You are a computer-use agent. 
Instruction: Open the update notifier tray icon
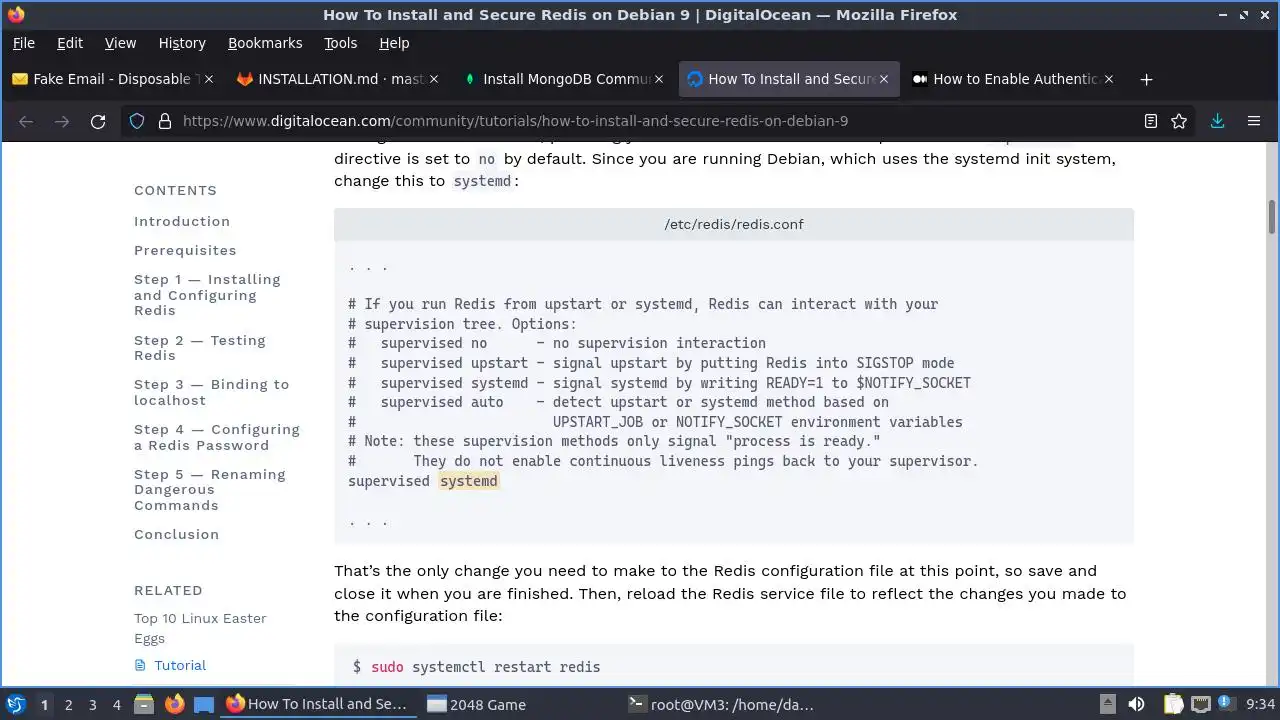coord(1227,704)
